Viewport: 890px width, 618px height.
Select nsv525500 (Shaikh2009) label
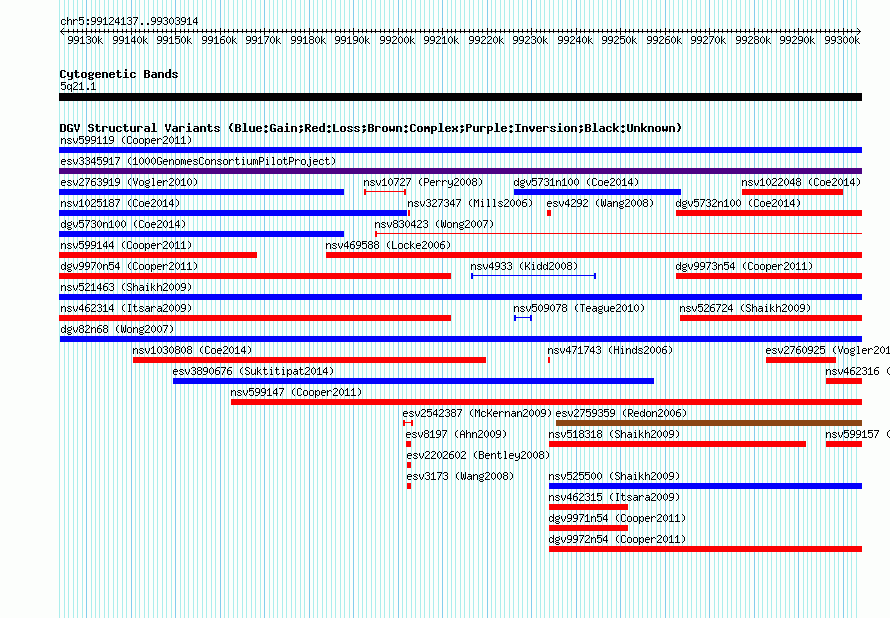614,476
